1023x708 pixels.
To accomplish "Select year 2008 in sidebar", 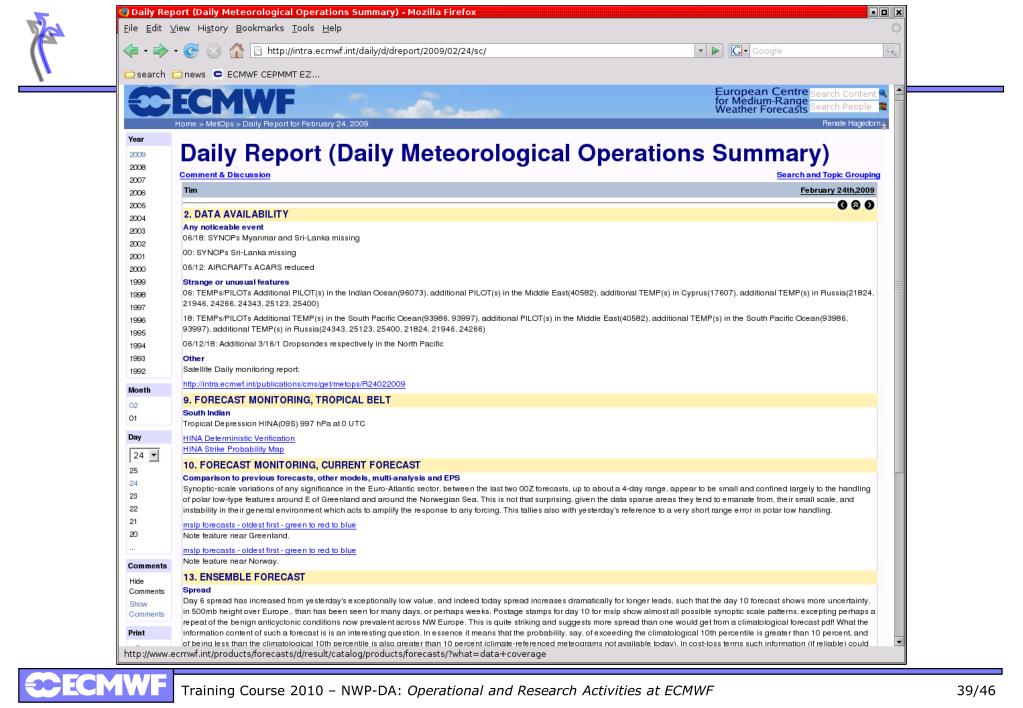I will 137,167.
